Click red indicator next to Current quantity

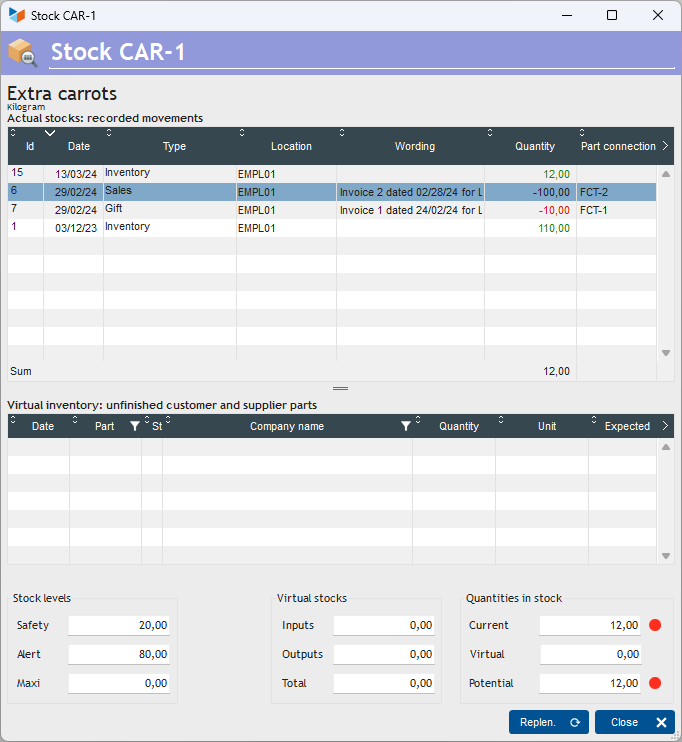pos(655,626)
